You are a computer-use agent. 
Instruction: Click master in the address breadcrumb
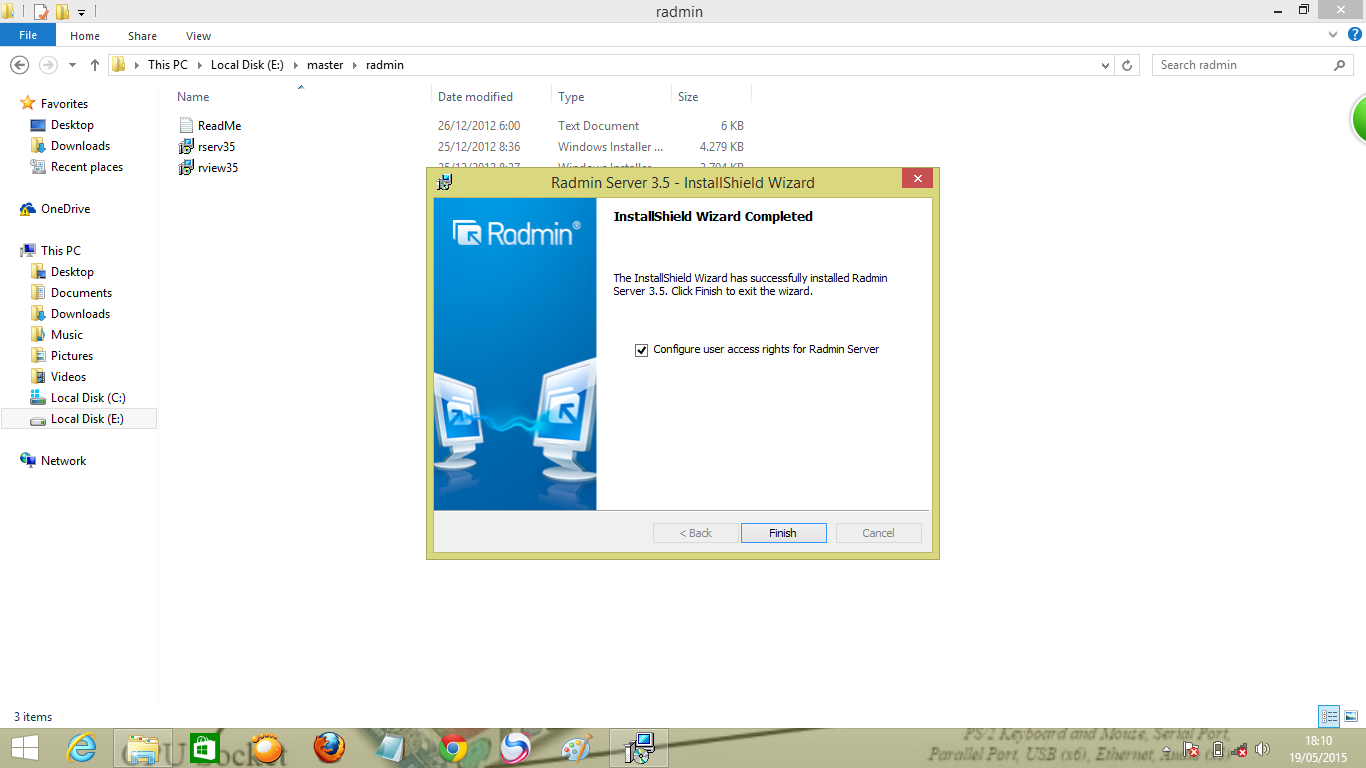pos(325,65)
